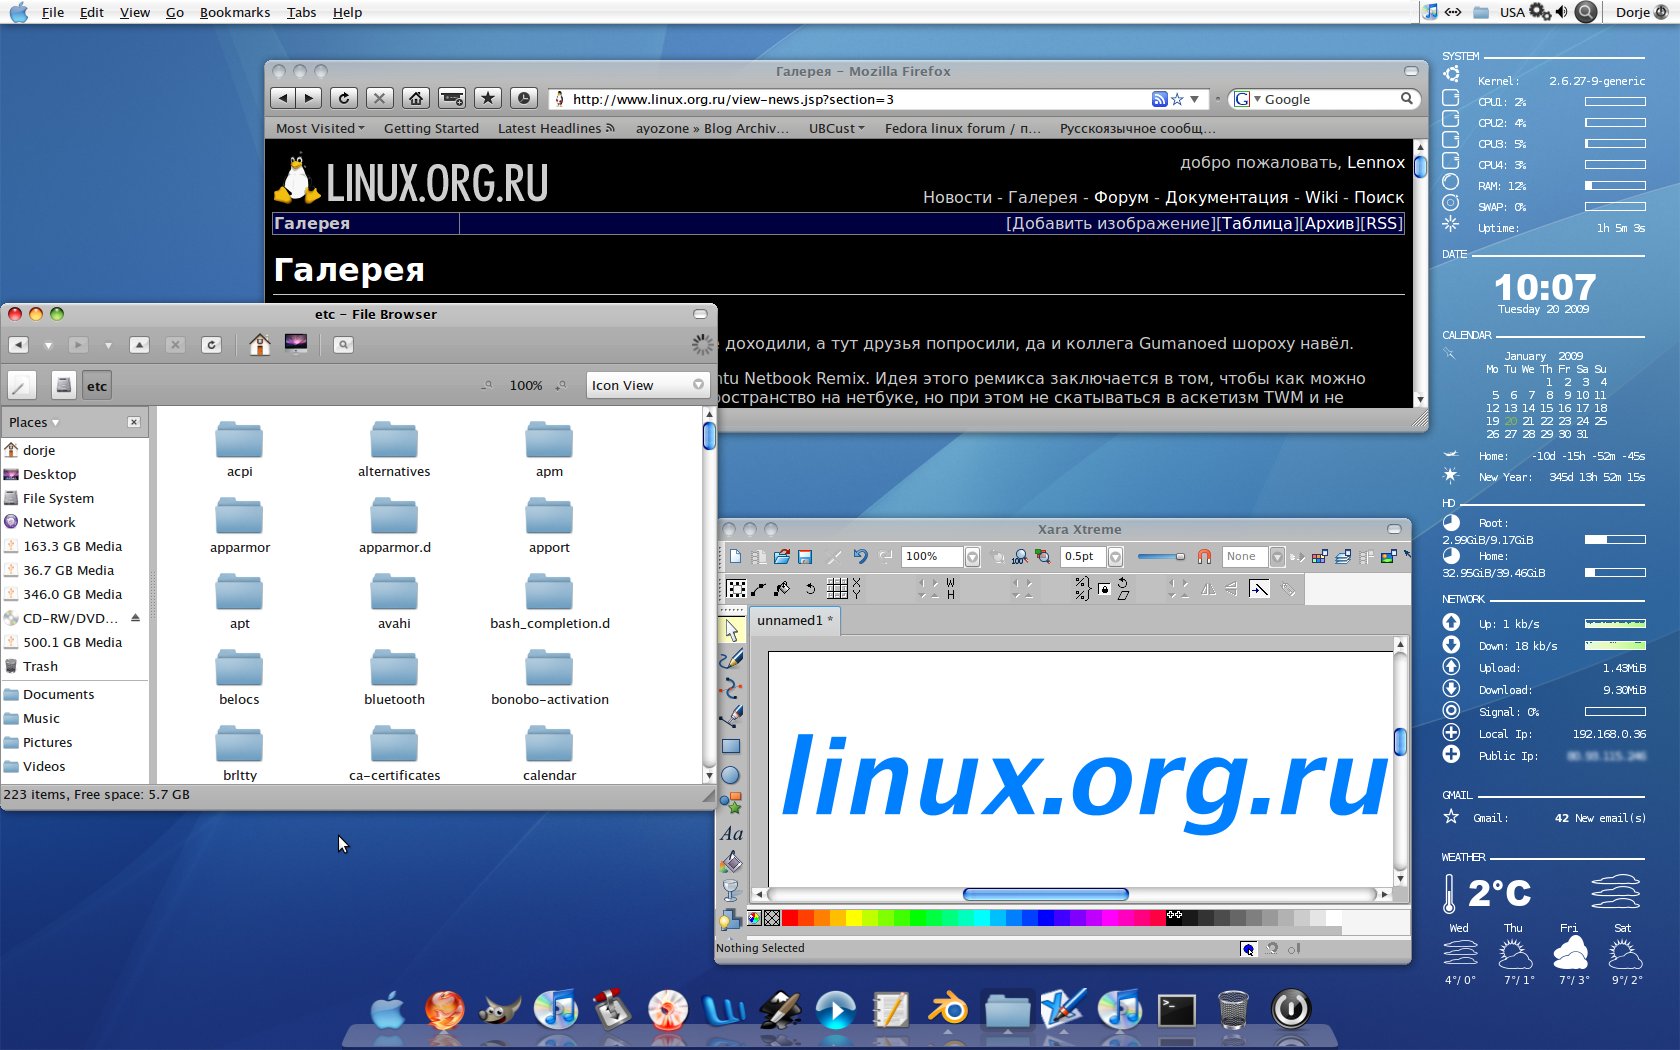This screenshot has width=1680, height=1050.
Task: Open the 0.5pt line width dropdown in Xara
Action: (x=1116, y=557)
